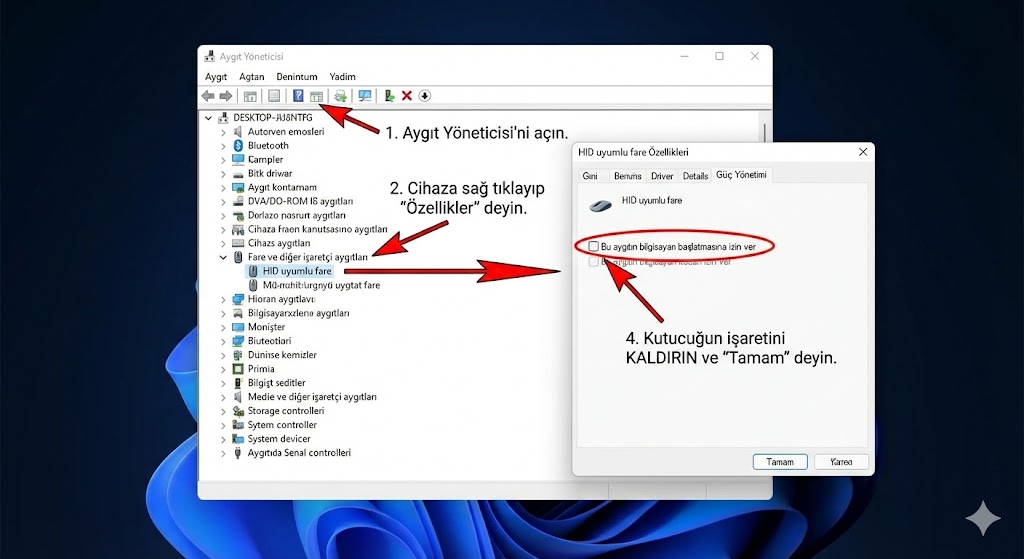
Task: Close the HID uyumlu fare Özellikleri dialog
Action: coord(863,152)
